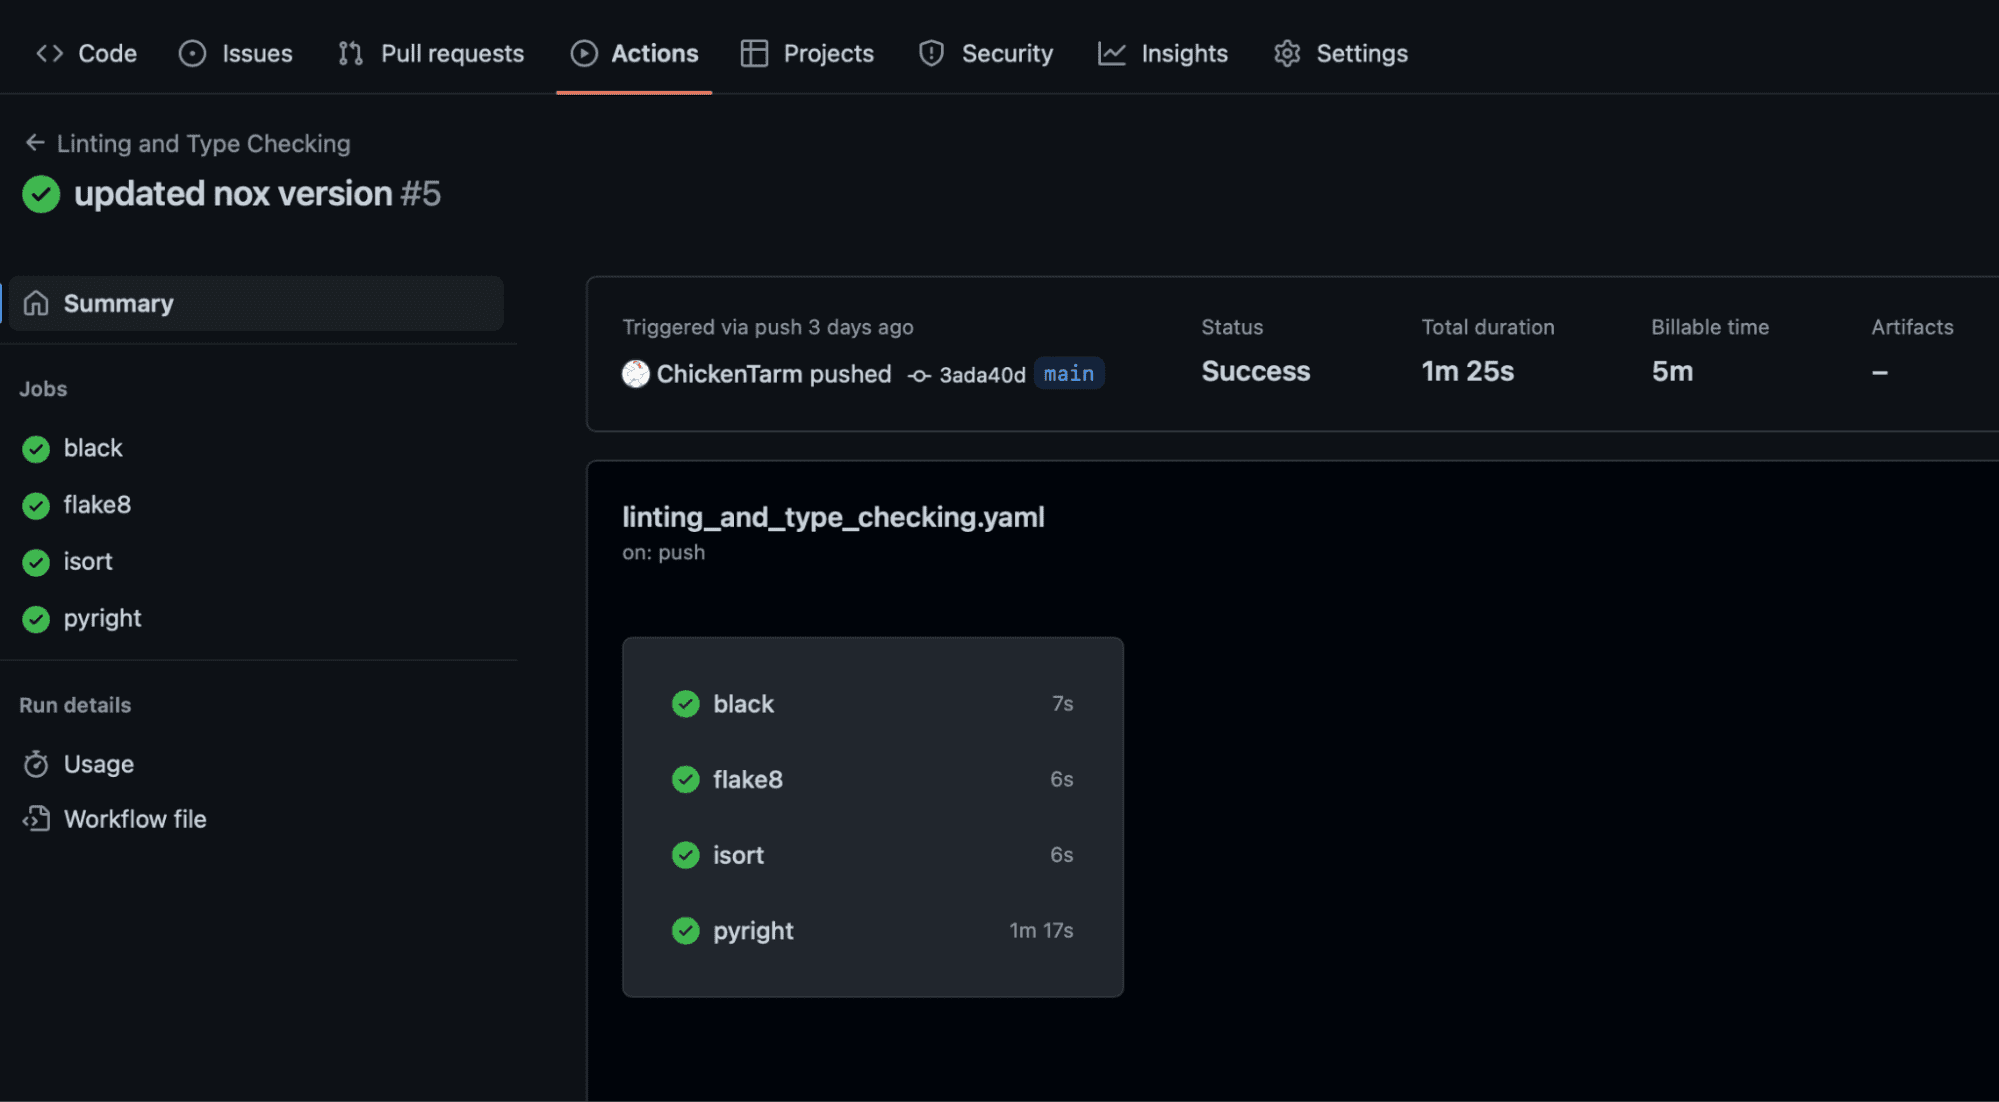Viewport: 1999px width, 1102px height.
Task: Click the commit icon beside 3ada40d
Action: (919, 375)
